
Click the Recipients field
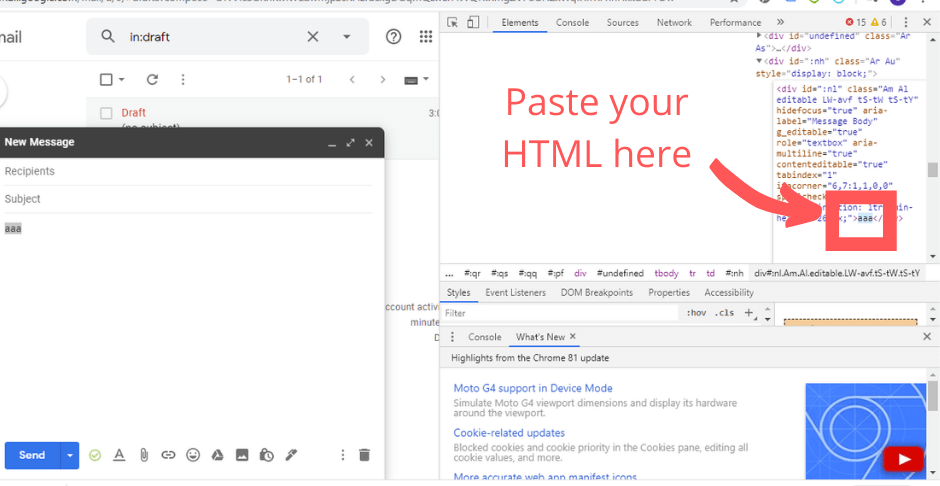pos(188,171)
